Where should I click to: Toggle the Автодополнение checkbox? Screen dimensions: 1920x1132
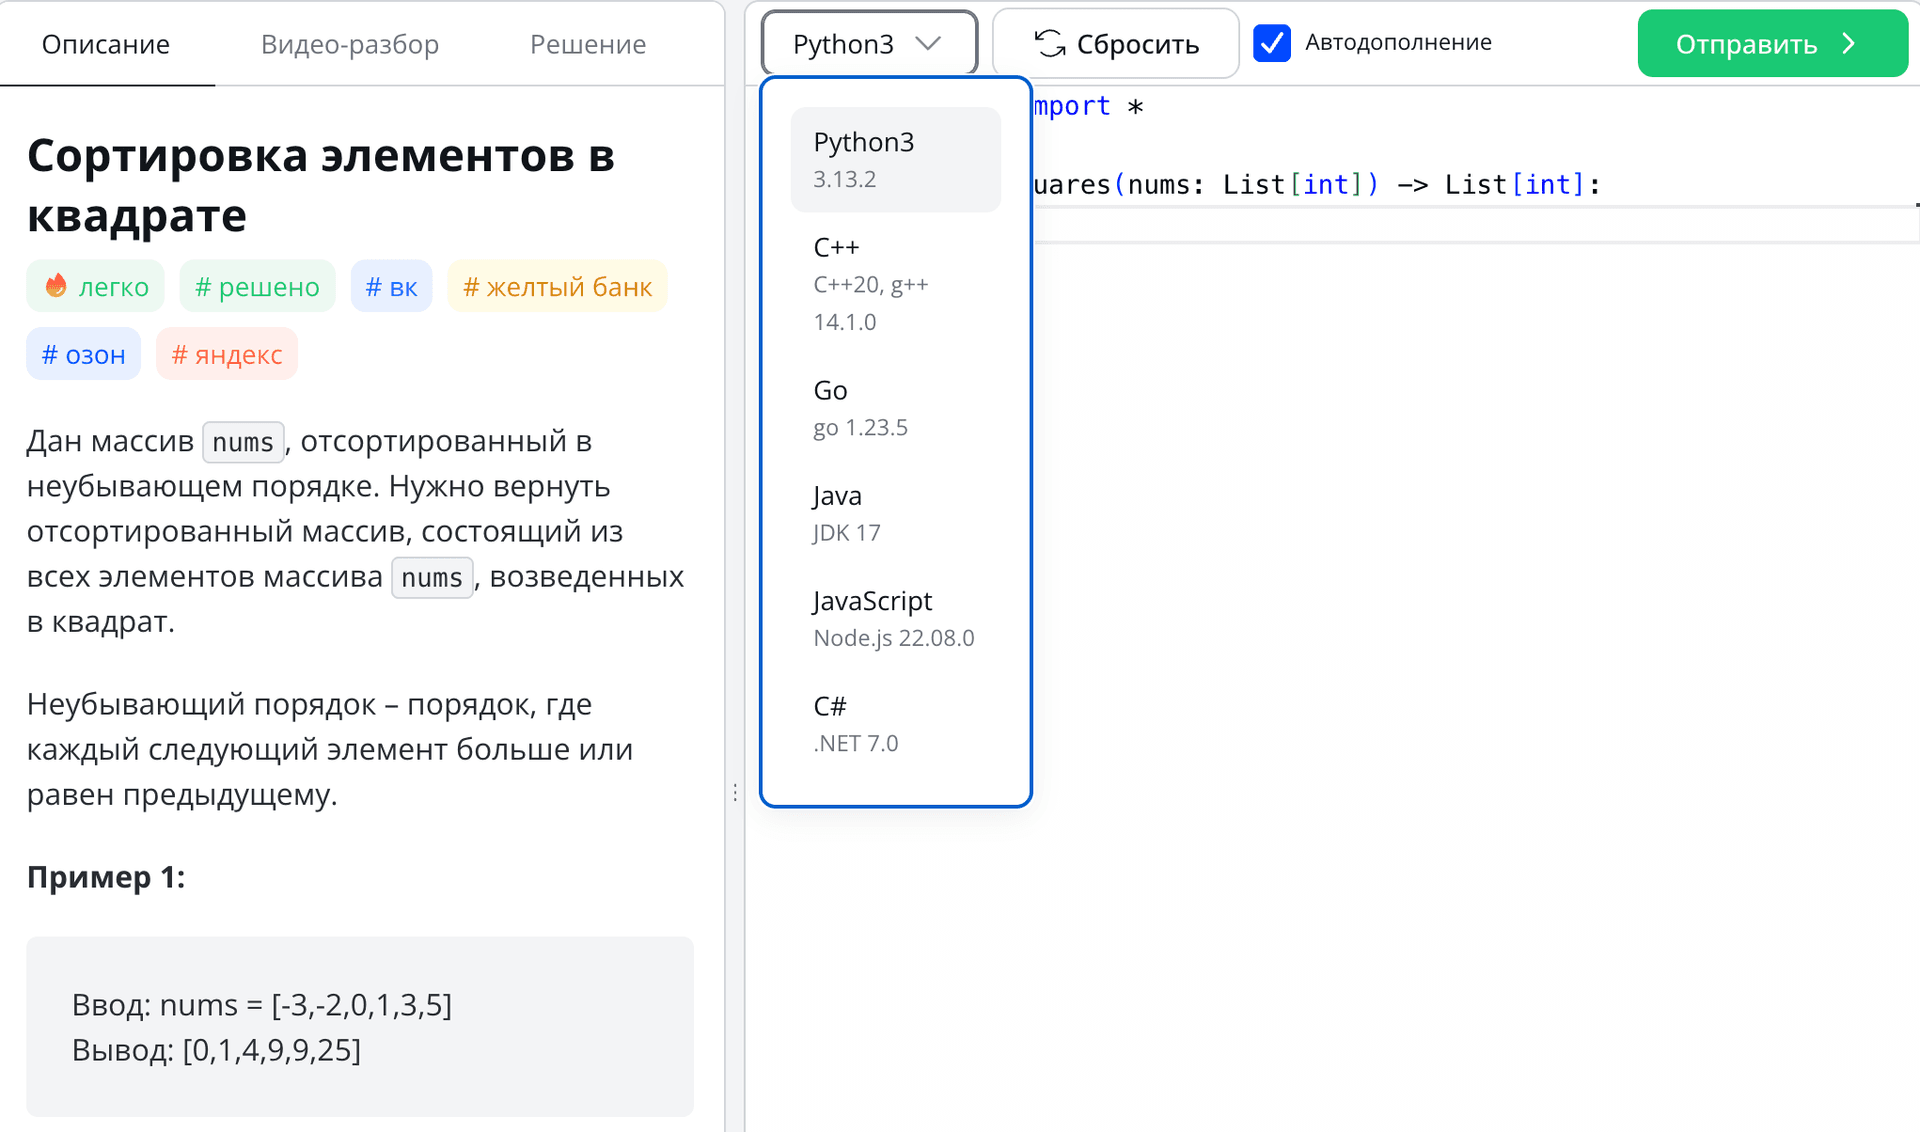tap(1272, 43)
